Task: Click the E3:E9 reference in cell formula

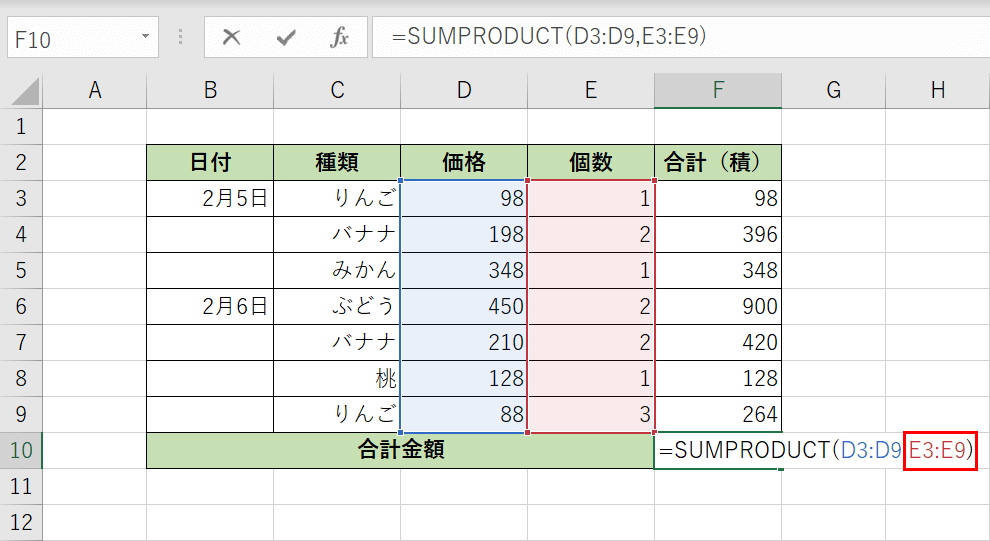Action: pyautogui.click(x=940, y=451)
